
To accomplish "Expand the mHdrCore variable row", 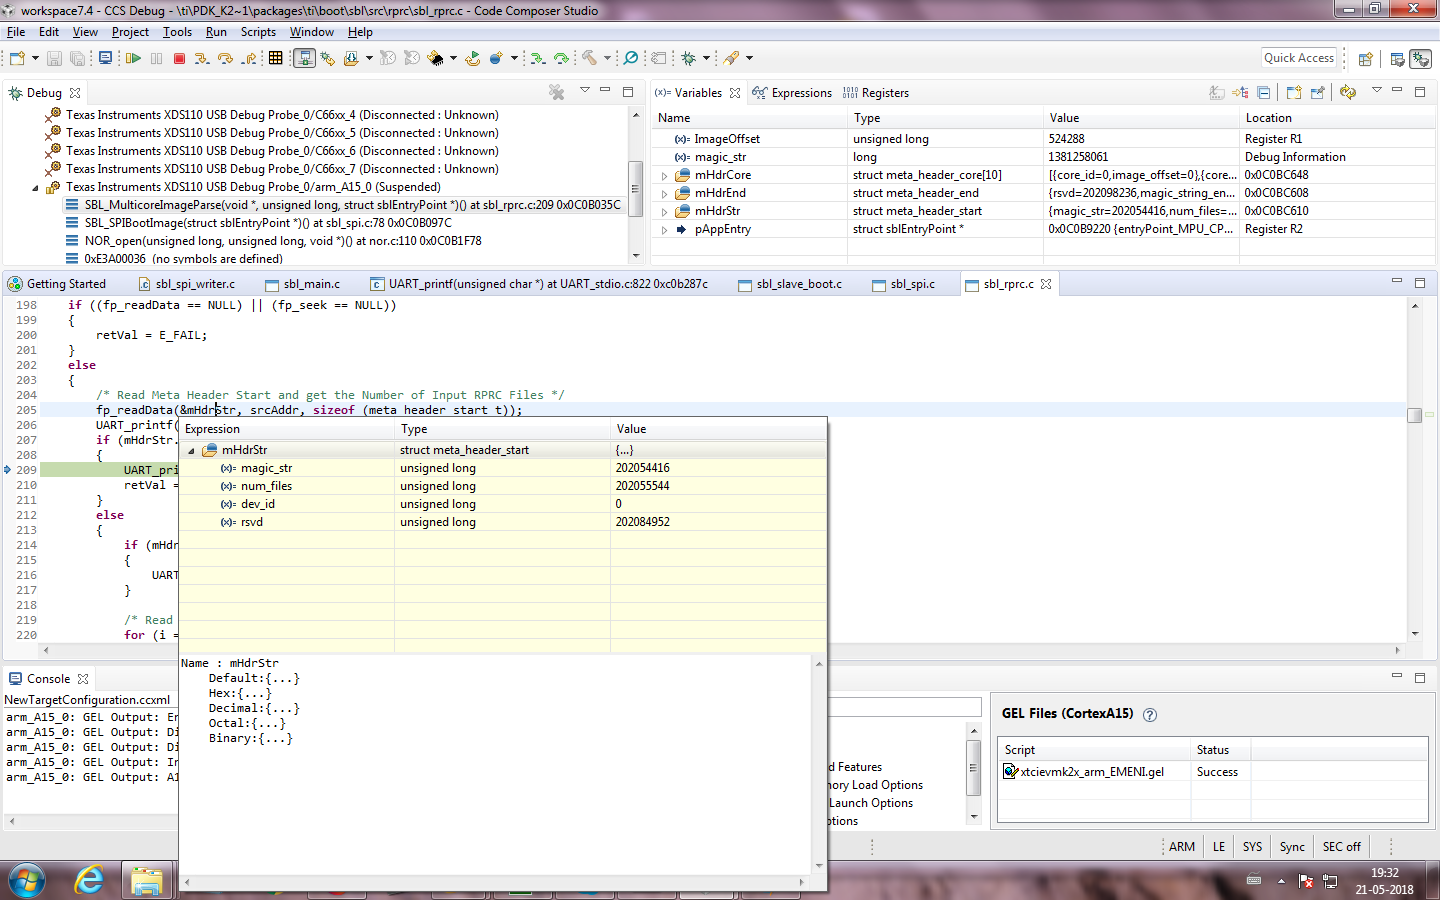I will coord(664,176).
